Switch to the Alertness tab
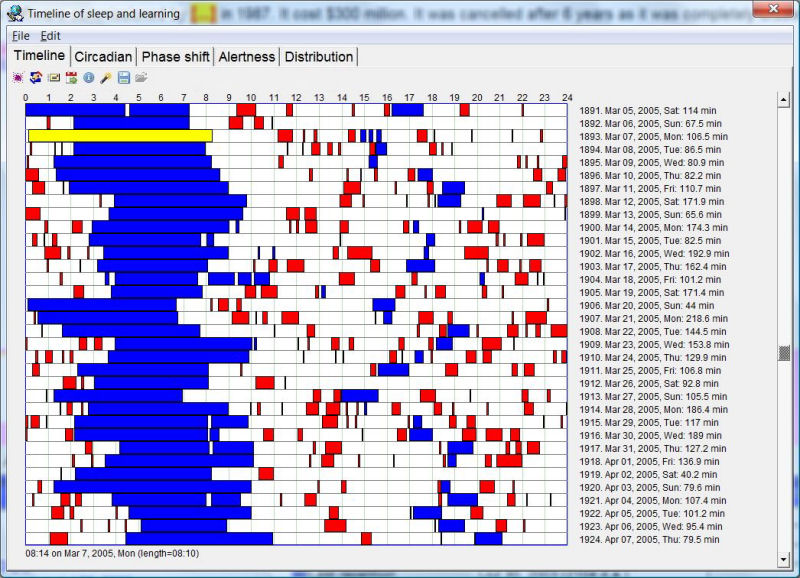The height and width of the screenshot is (578, 800). click(246, 57)
